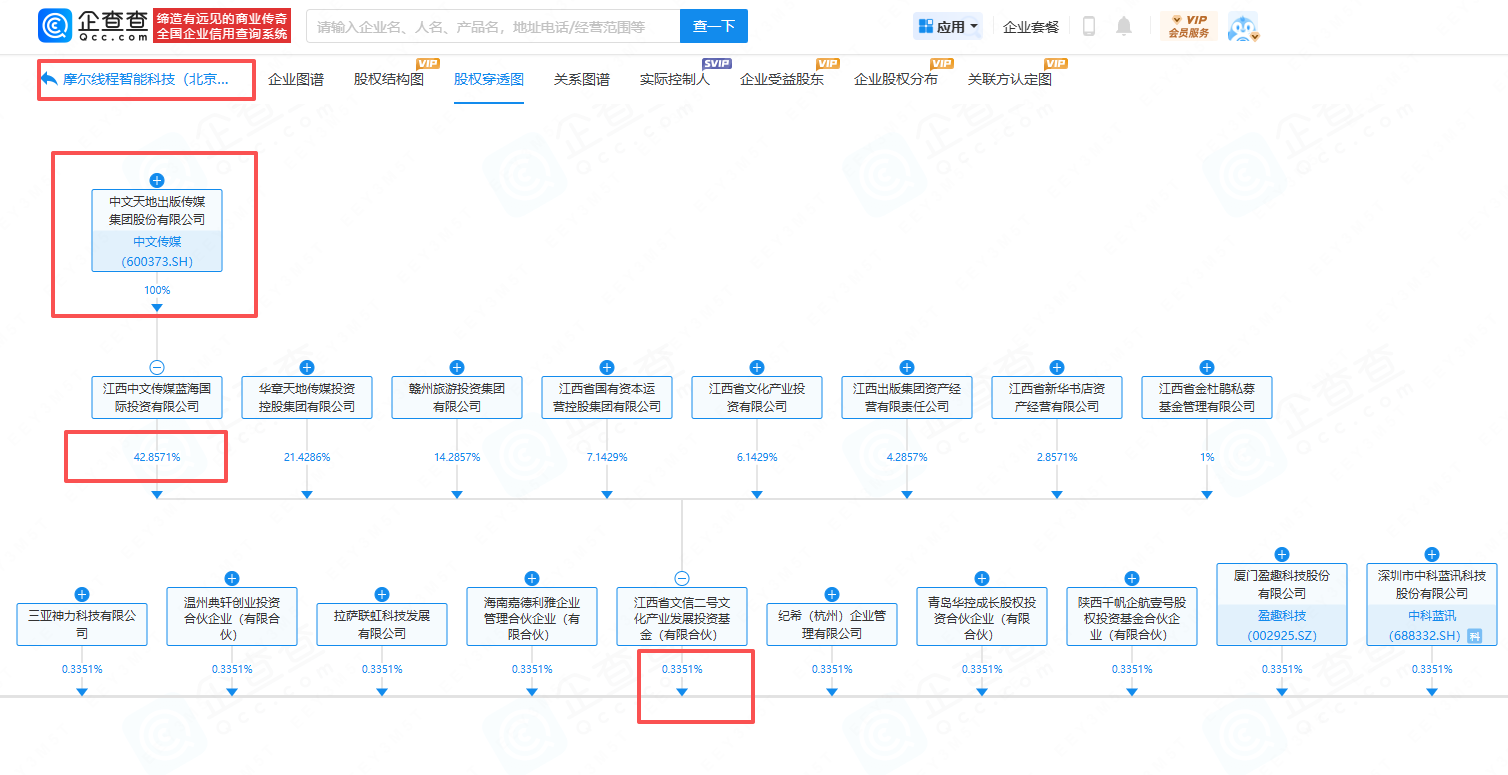Expand 赣州旅游投资集团 node
The image size is (1508, 775).
[457, 367]
